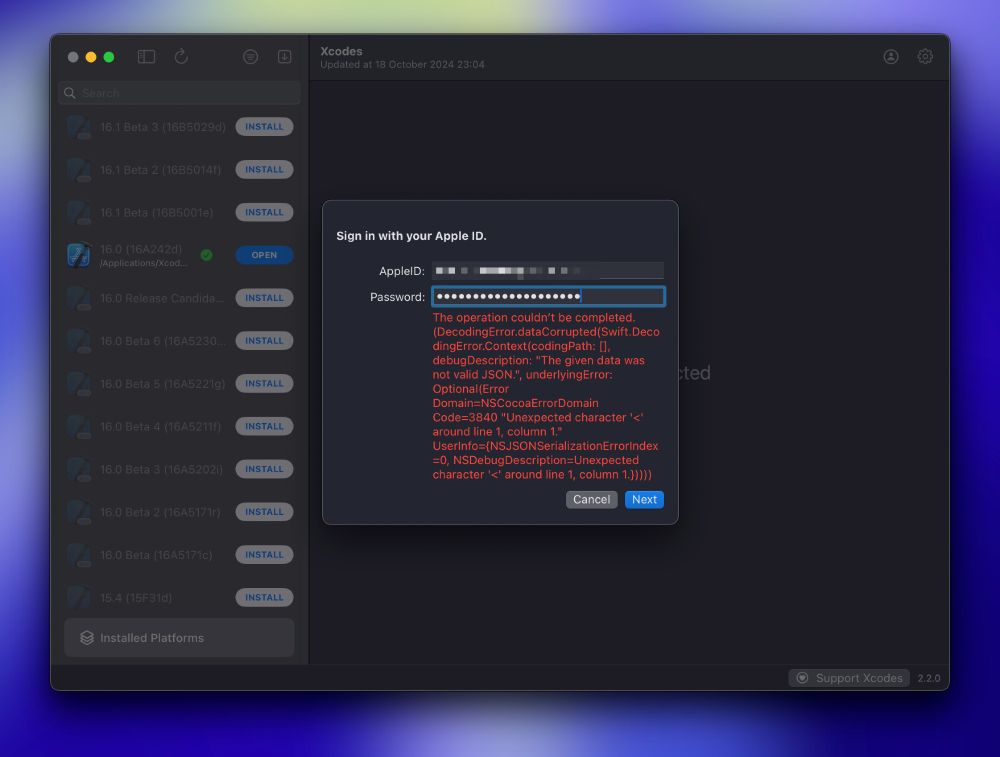This screenshot has width=1000, height=757.
Task: Click Next in the sign-in dialog
Action: tap(644, 499)
